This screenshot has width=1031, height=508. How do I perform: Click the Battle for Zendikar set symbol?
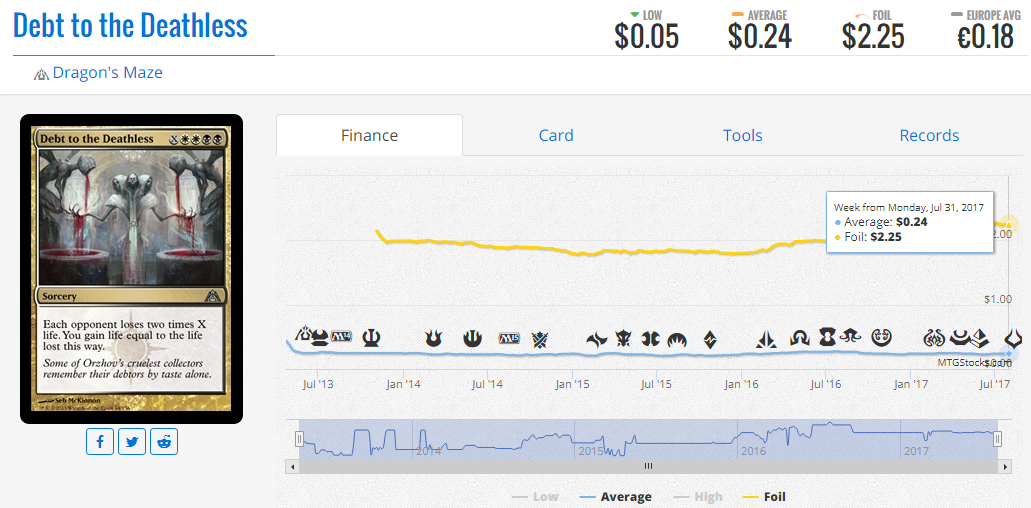(710, 340)
